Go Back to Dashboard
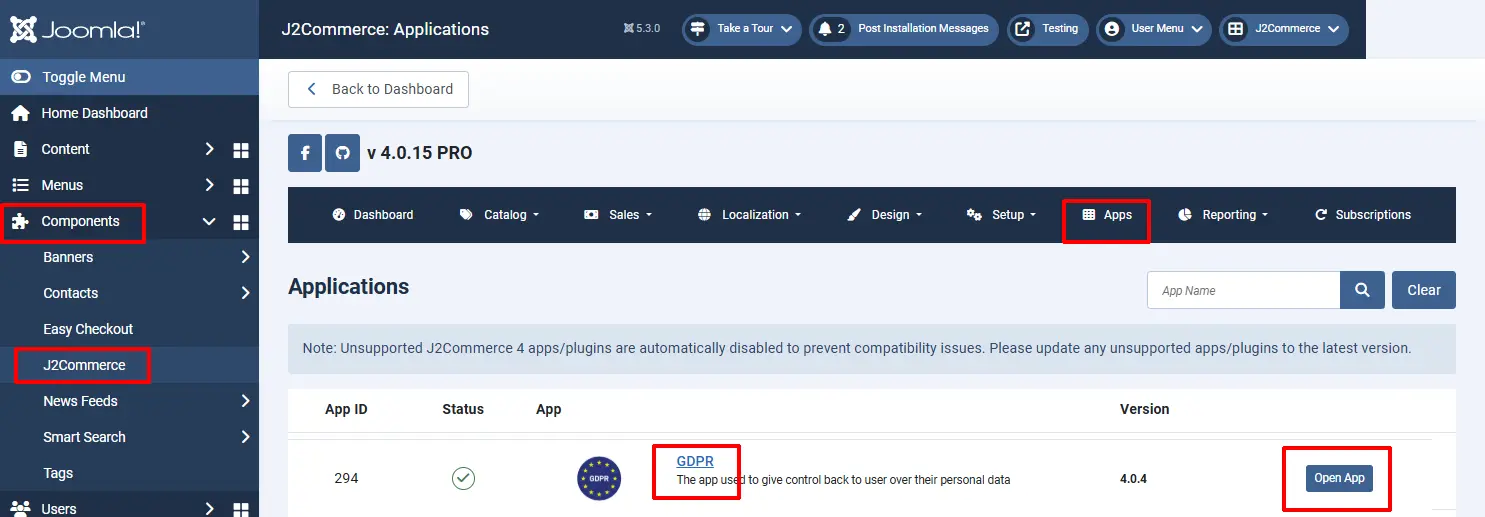 [378, 89]
